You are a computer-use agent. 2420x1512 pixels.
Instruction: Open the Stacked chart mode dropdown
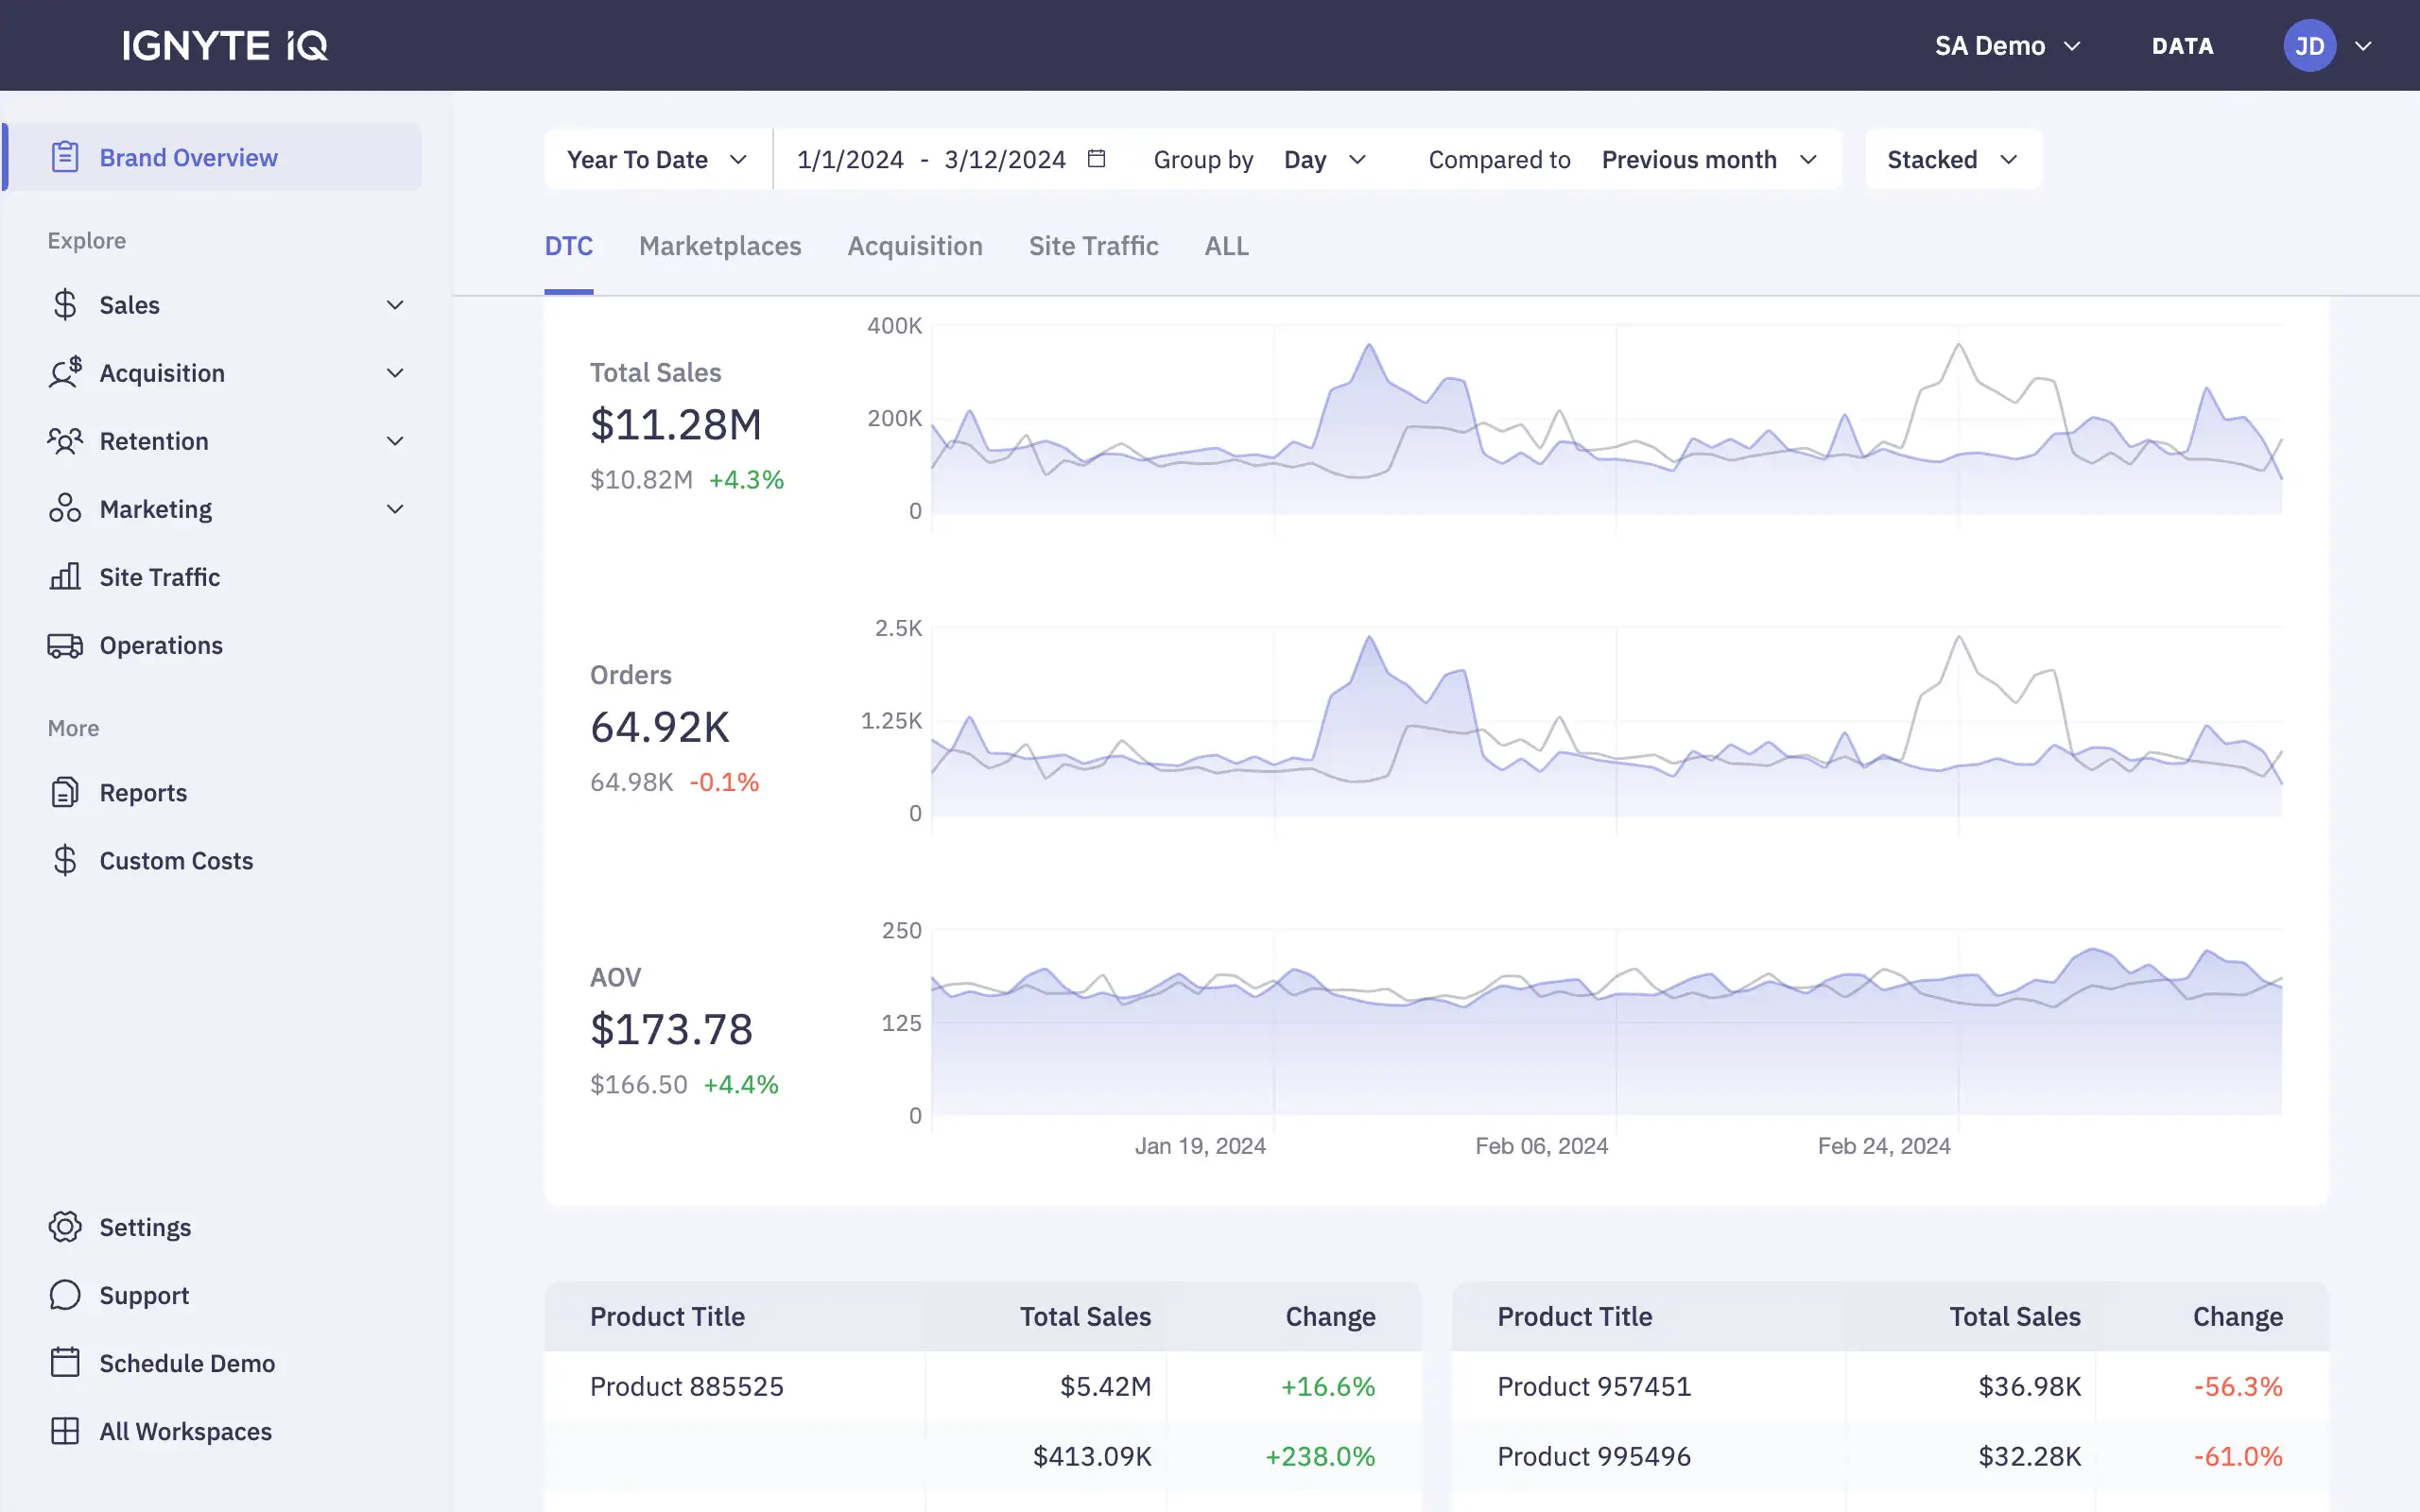click(x=1952, y=159)
